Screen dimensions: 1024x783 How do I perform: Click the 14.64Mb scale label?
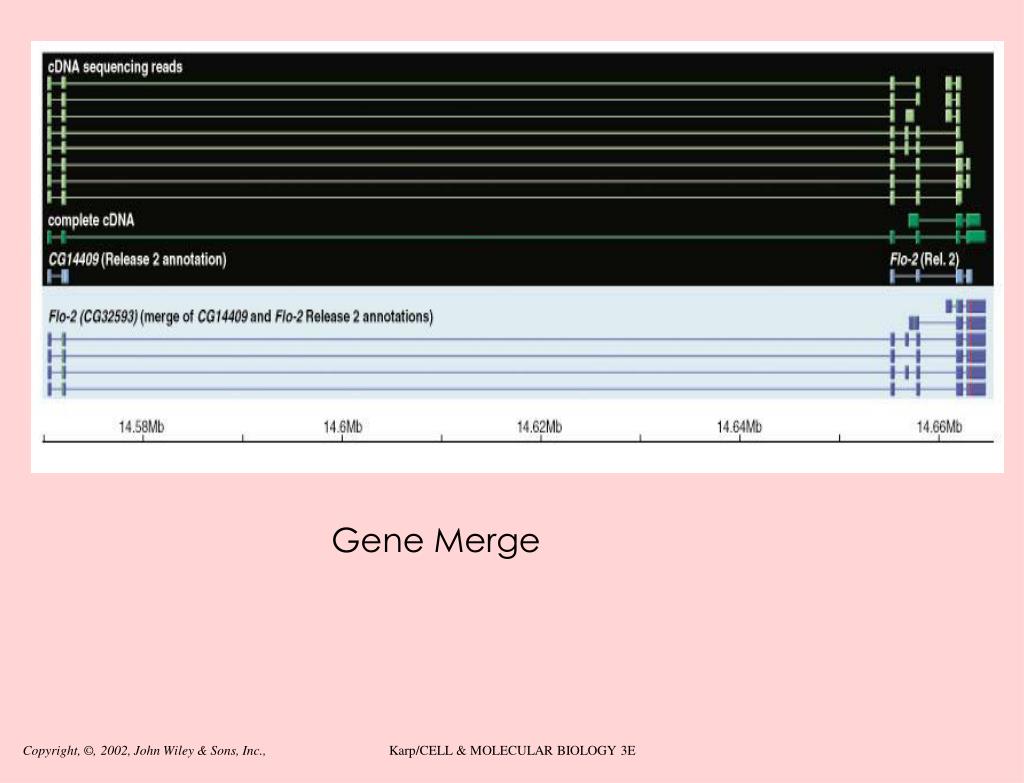(739, 427)
